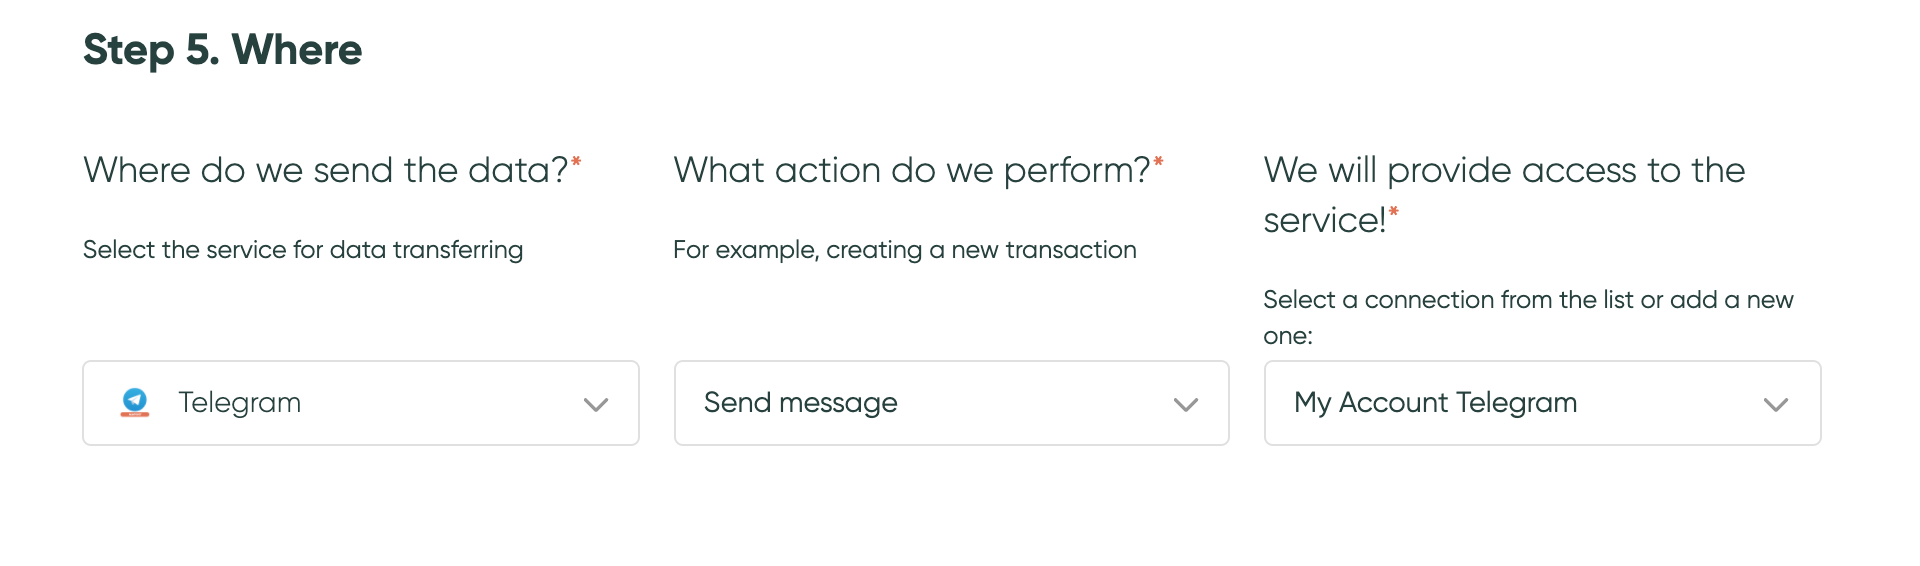Click 'Select the service for data transferring' hint
Viewport: 1920px width, 566px height.
[303, 250]
